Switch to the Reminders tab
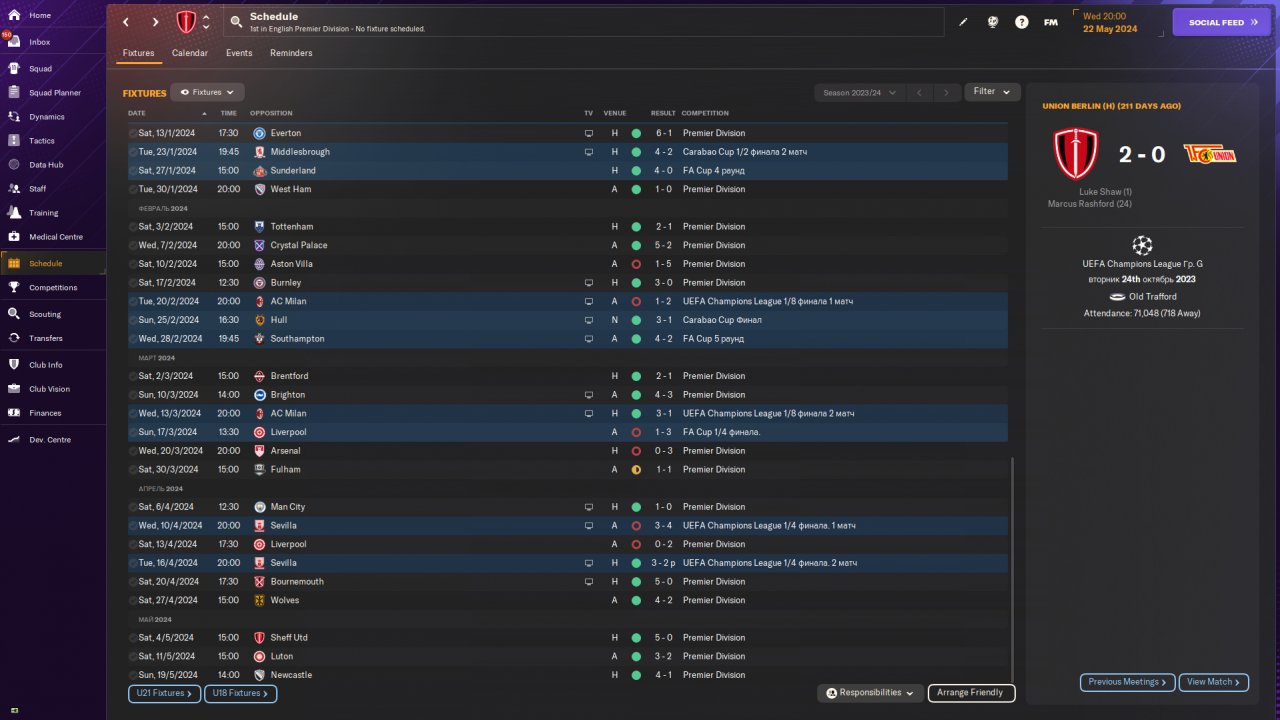Viewport: 1280px width, 720px height. 291,53
